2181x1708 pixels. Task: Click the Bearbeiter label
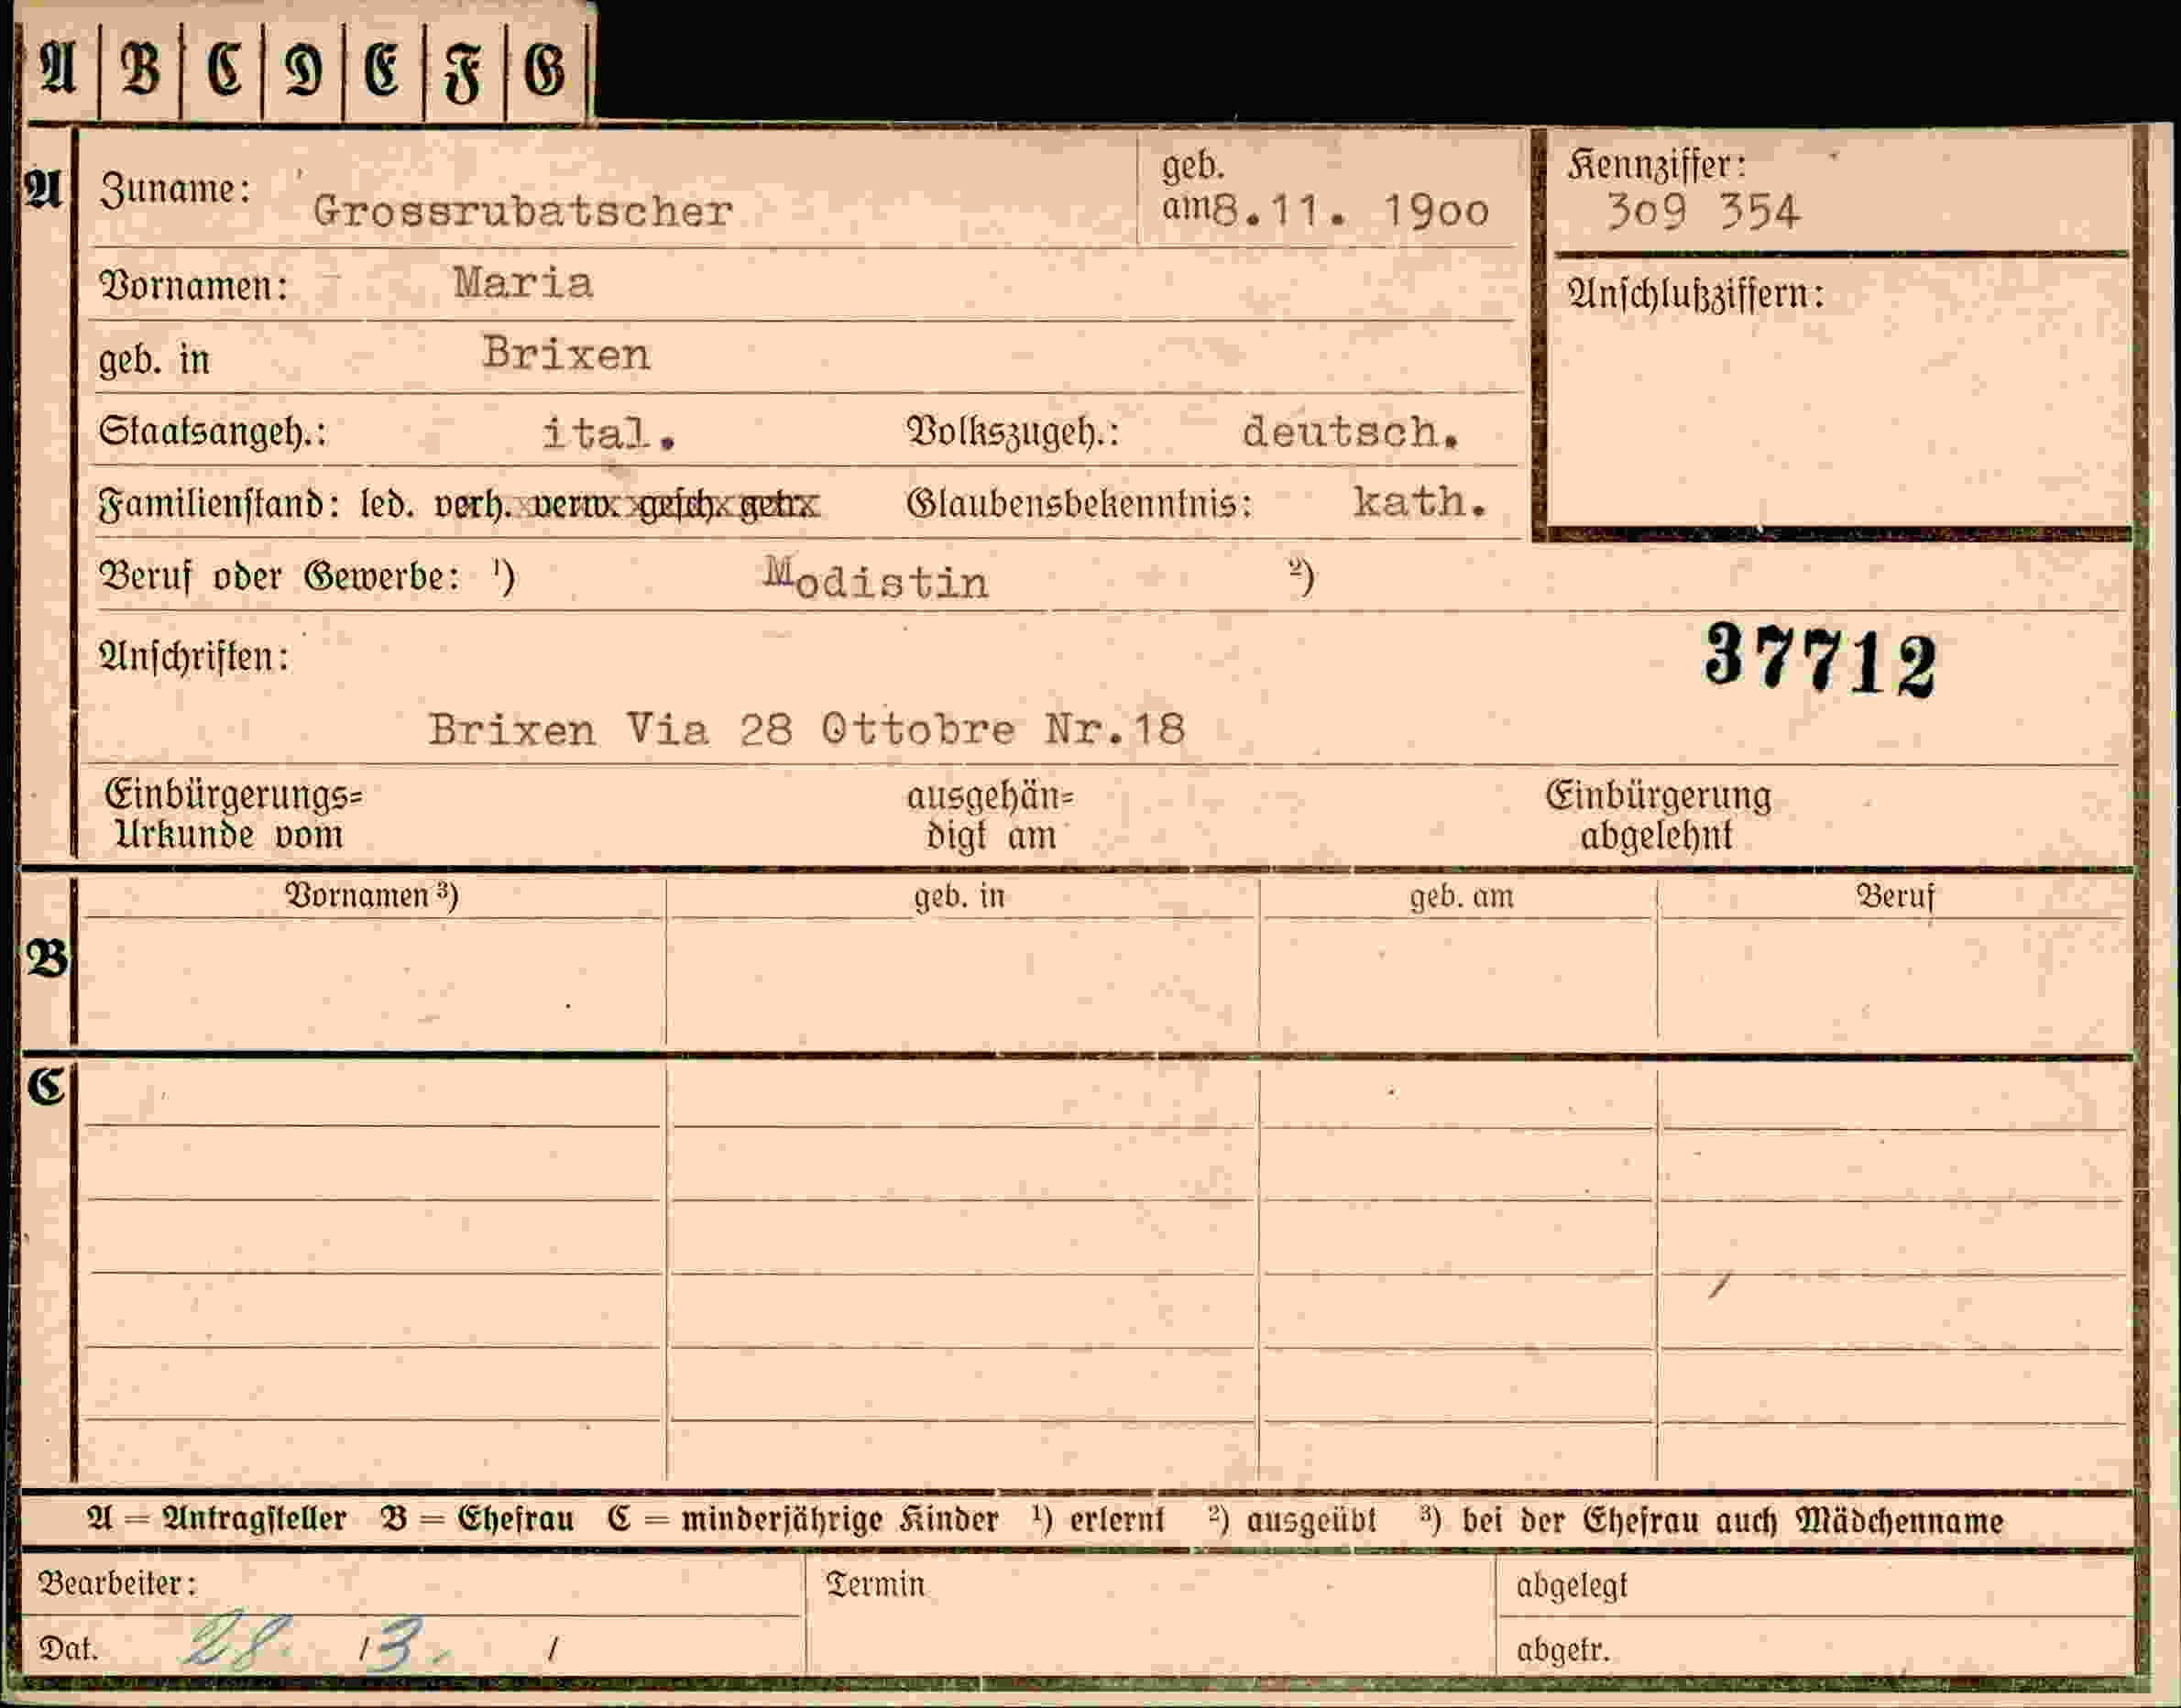coord(117,1583)
